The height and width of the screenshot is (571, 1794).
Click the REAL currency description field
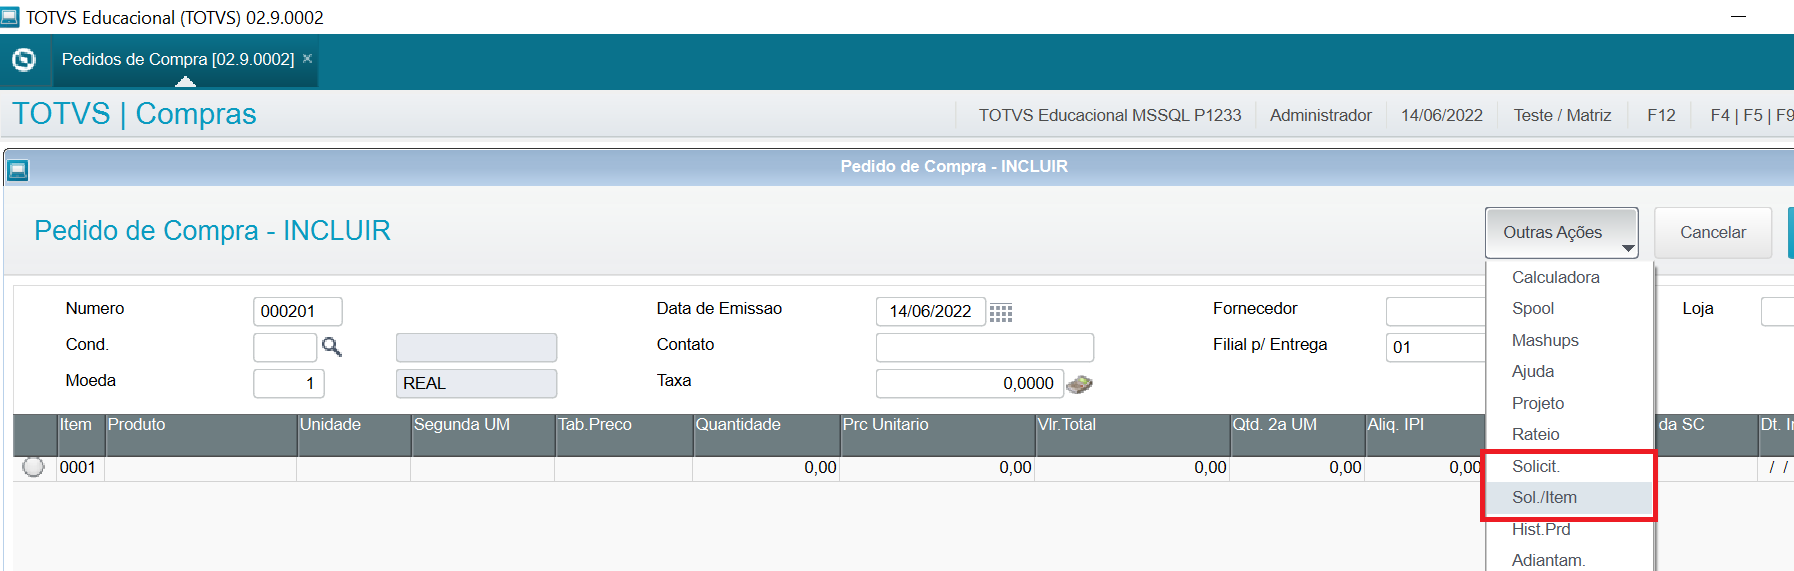coord(477,383)
